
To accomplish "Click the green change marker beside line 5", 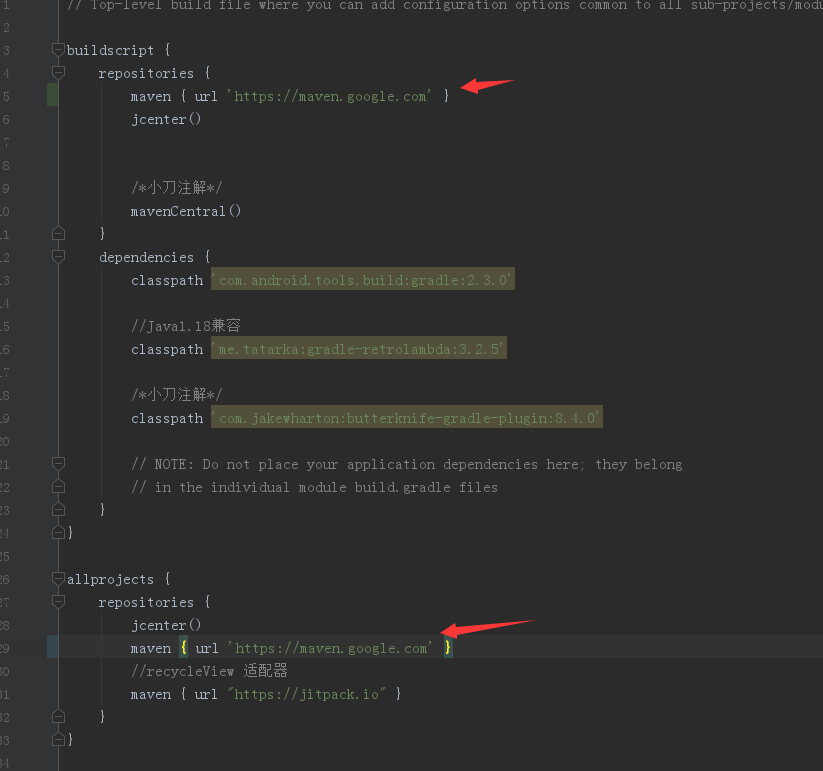I will 51,96.
